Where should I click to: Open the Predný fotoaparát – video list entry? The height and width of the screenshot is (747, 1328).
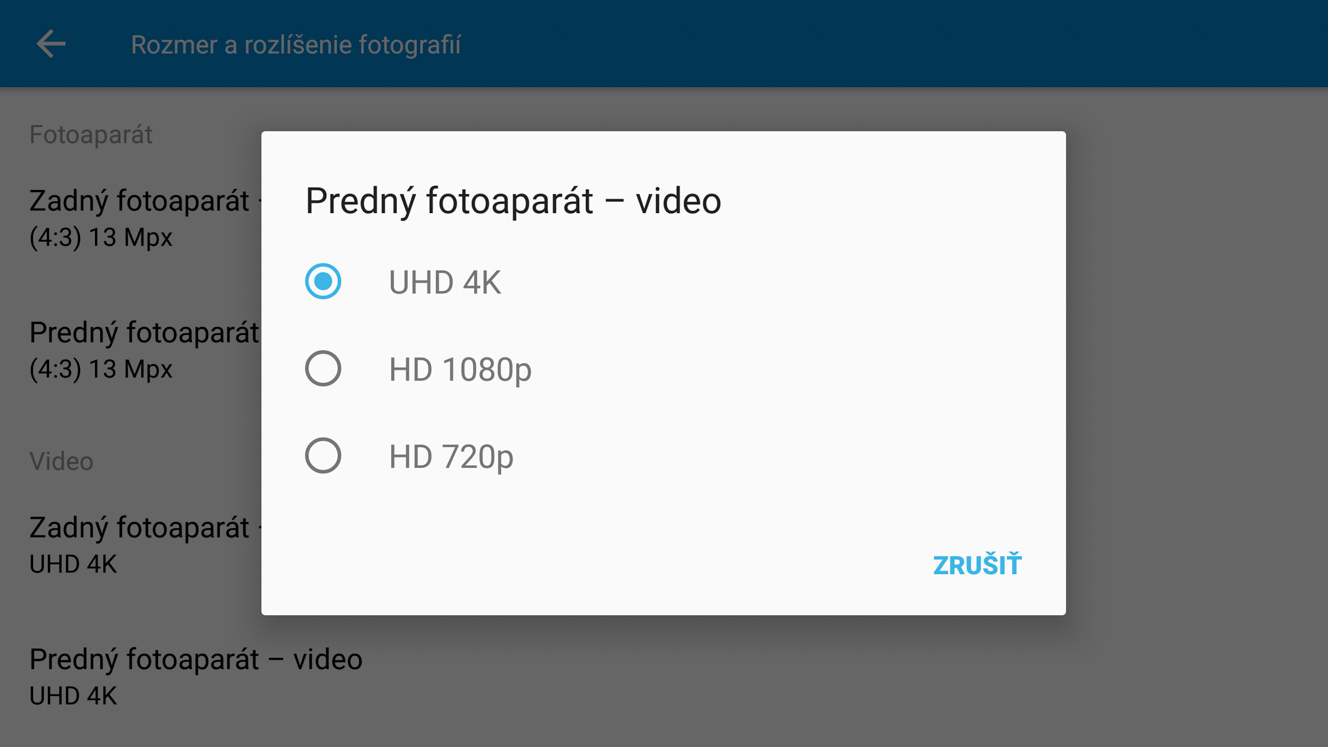tap(196, 677)
